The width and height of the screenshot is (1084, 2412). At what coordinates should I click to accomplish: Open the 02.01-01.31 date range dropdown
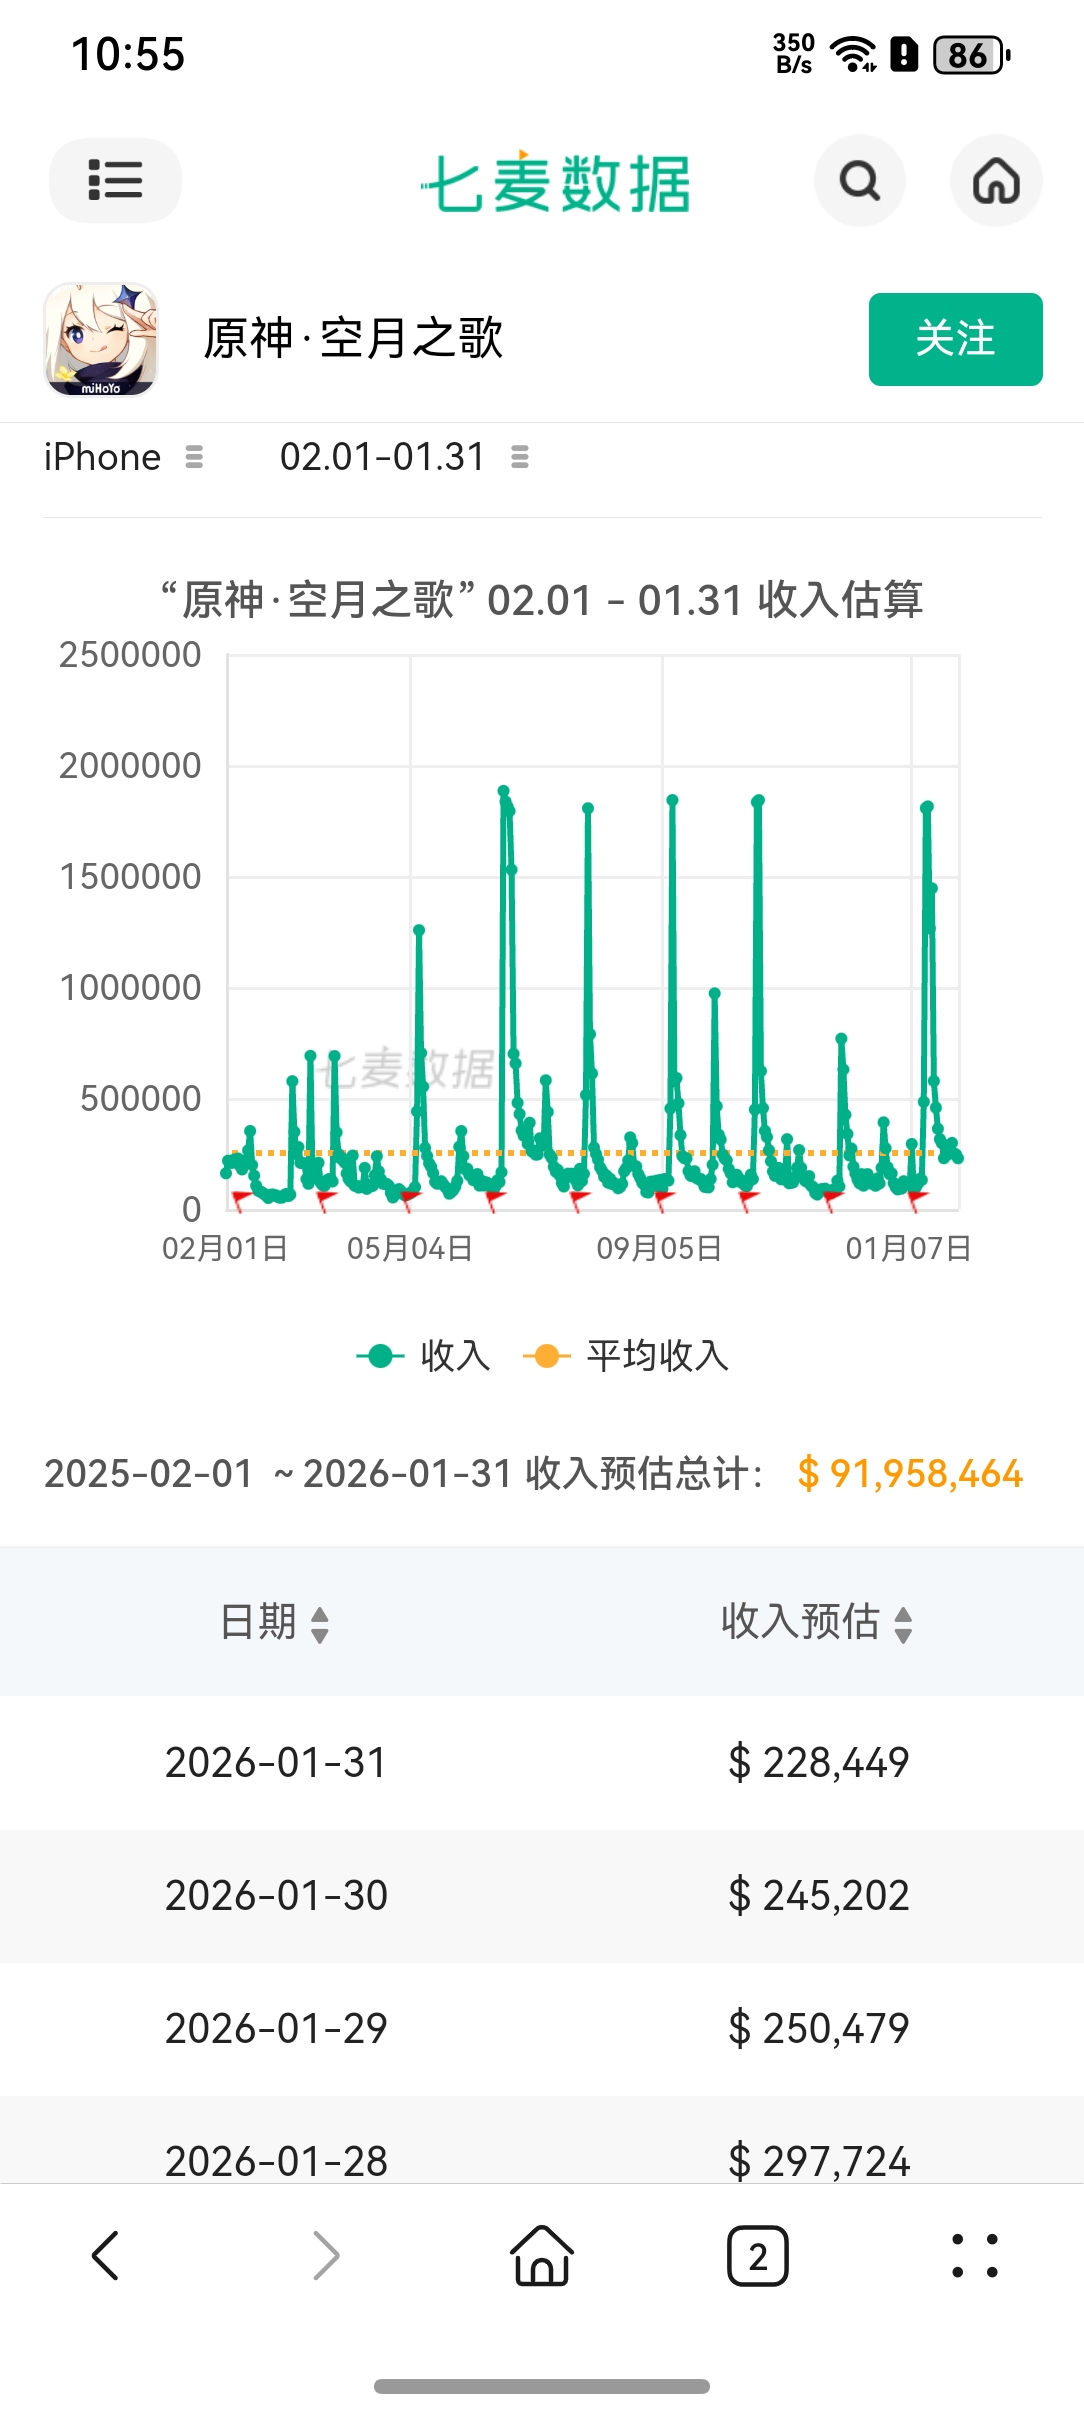tap(403, 458)
